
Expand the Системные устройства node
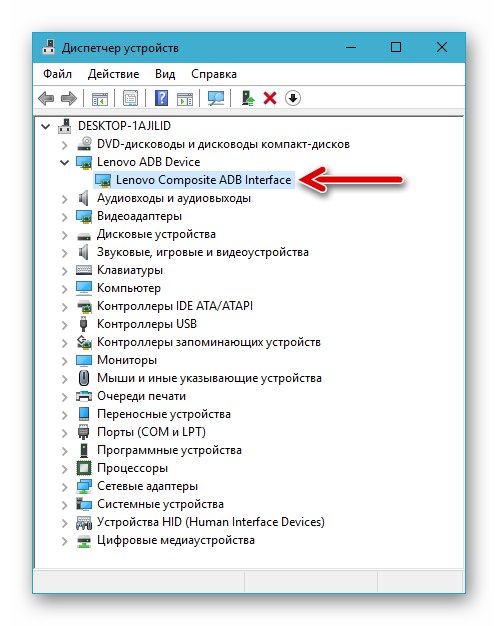(x=65, y=505)
